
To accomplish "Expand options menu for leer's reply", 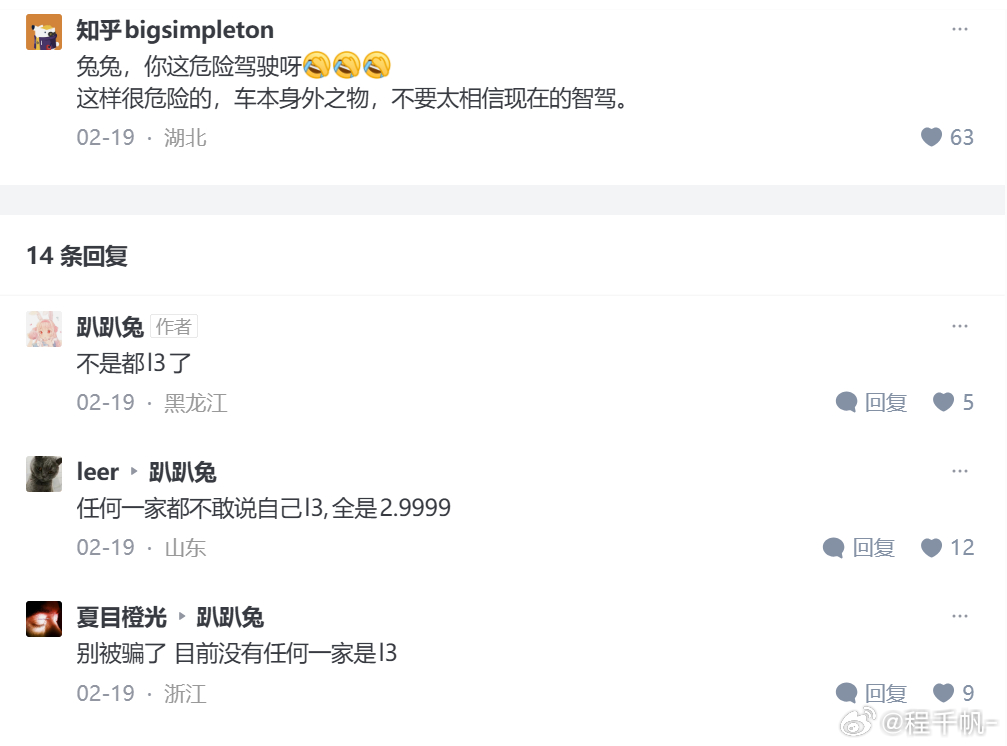I will [961, 470].
